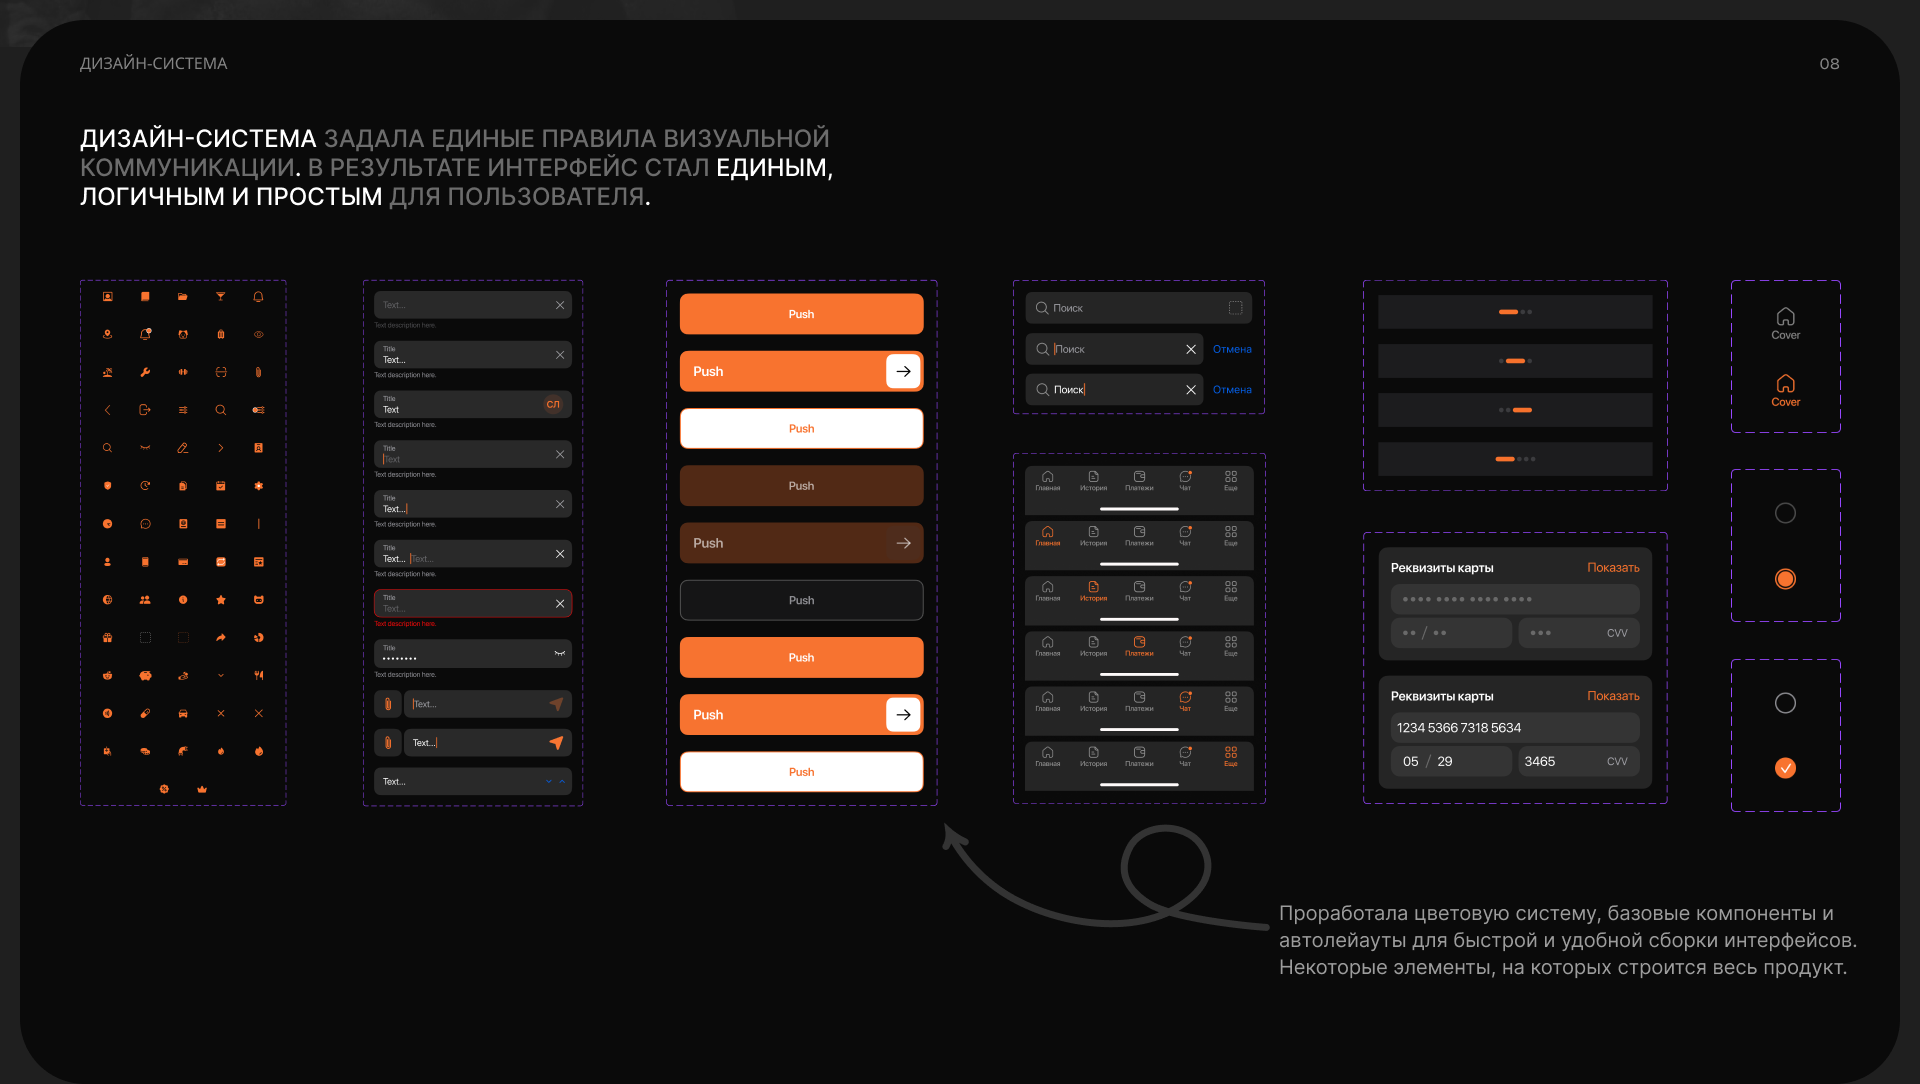Click the small down chevron icon in the icon grid
Screen dimensions: 1920x1084
(x=221, y=676)
